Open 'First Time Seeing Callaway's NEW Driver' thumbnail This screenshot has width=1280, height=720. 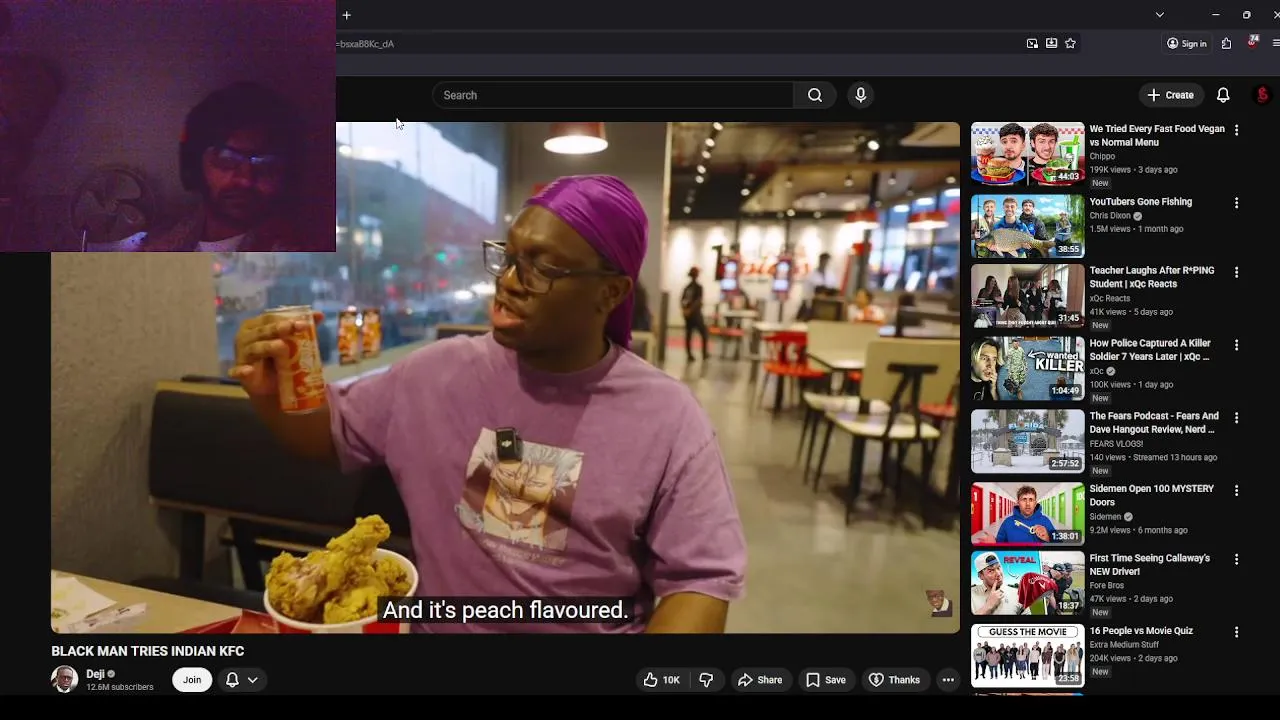point(1027,583)
